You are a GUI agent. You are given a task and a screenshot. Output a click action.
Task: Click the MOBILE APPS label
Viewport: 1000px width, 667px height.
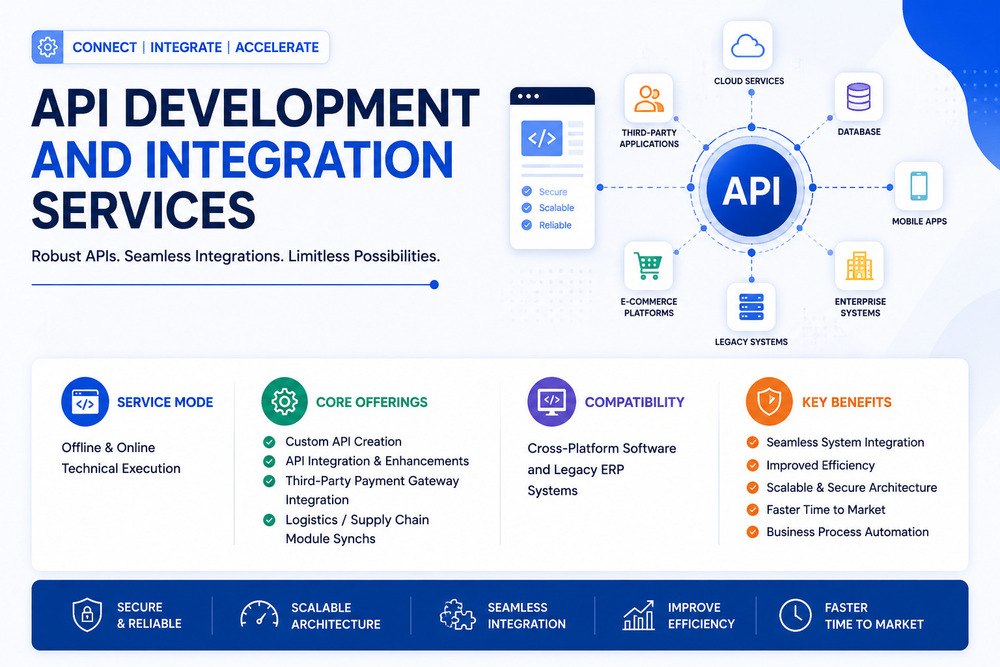tap(920, 221)
